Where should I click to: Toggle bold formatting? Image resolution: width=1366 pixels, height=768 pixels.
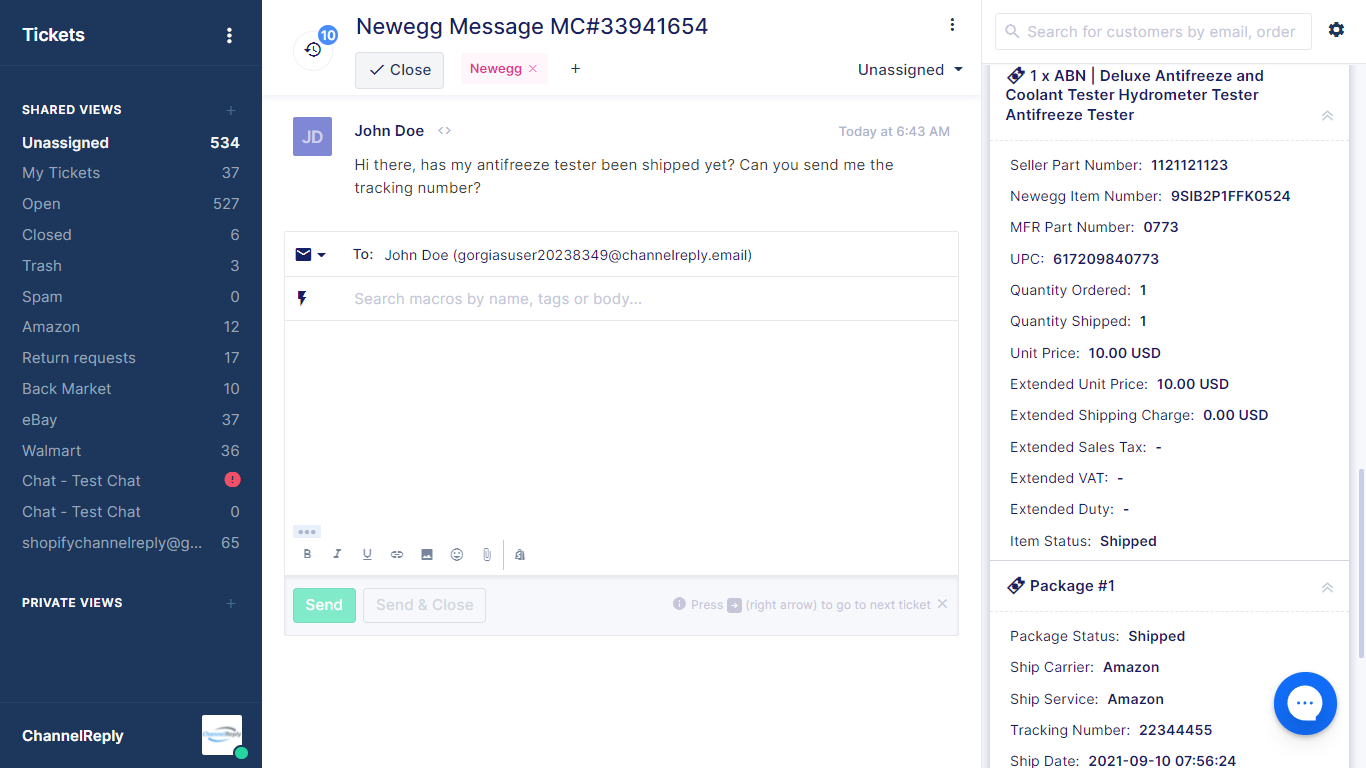coord(307,554)
